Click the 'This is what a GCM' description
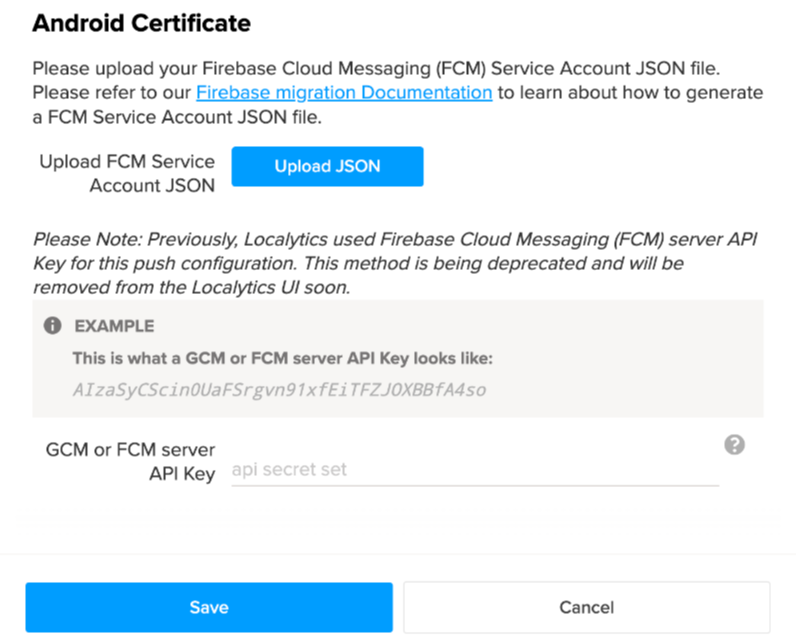Screen dimensions: 796x636 tap(283, 358)
